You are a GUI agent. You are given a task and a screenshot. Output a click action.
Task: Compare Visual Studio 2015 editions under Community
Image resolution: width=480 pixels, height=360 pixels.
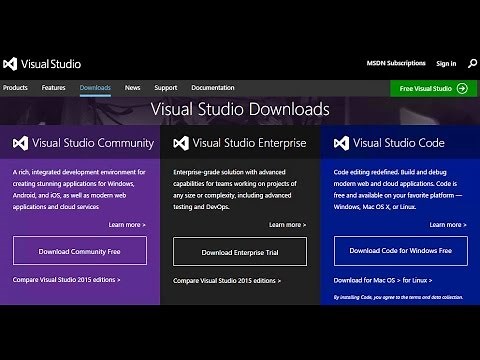coord(66,280)
